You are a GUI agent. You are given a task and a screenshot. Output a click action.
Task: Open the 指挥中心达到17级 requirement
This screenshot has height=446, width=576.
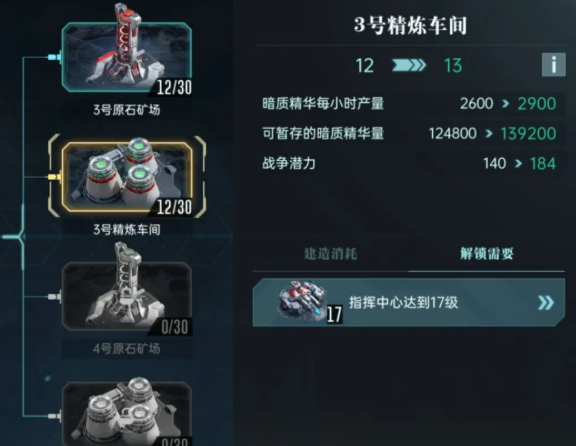click(x=408, y=302)
